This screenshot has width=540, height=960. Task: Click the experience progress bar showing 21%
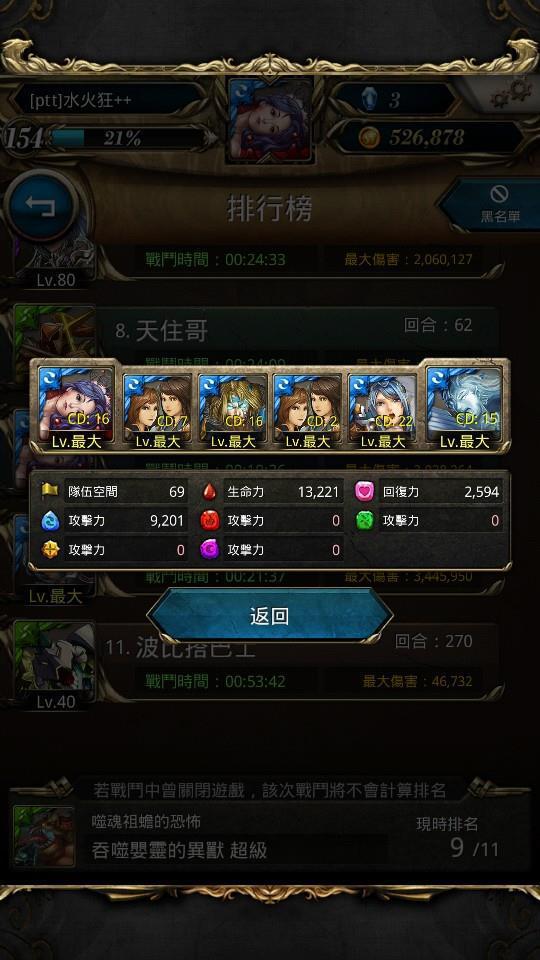128,138
